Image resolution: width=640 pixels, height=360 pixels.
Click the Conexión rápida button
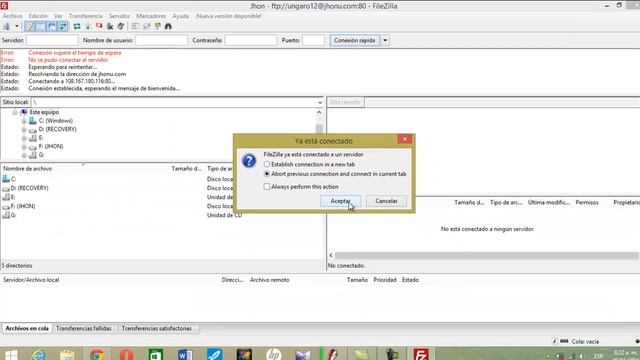(x=354, y=40)
